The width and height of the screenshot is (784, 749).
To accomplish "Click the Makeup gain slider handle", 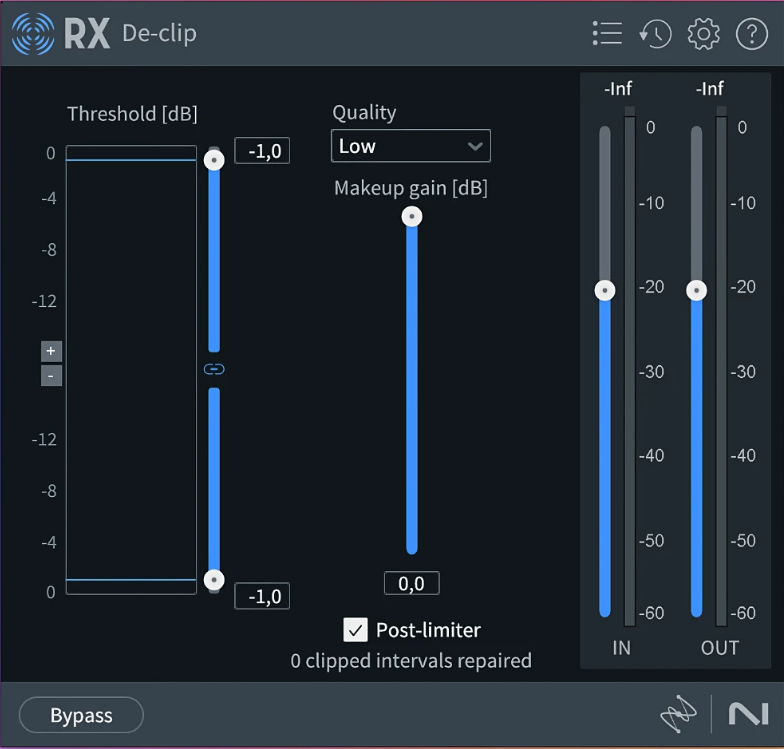I will pyautogui.click(x=411, y=217).
